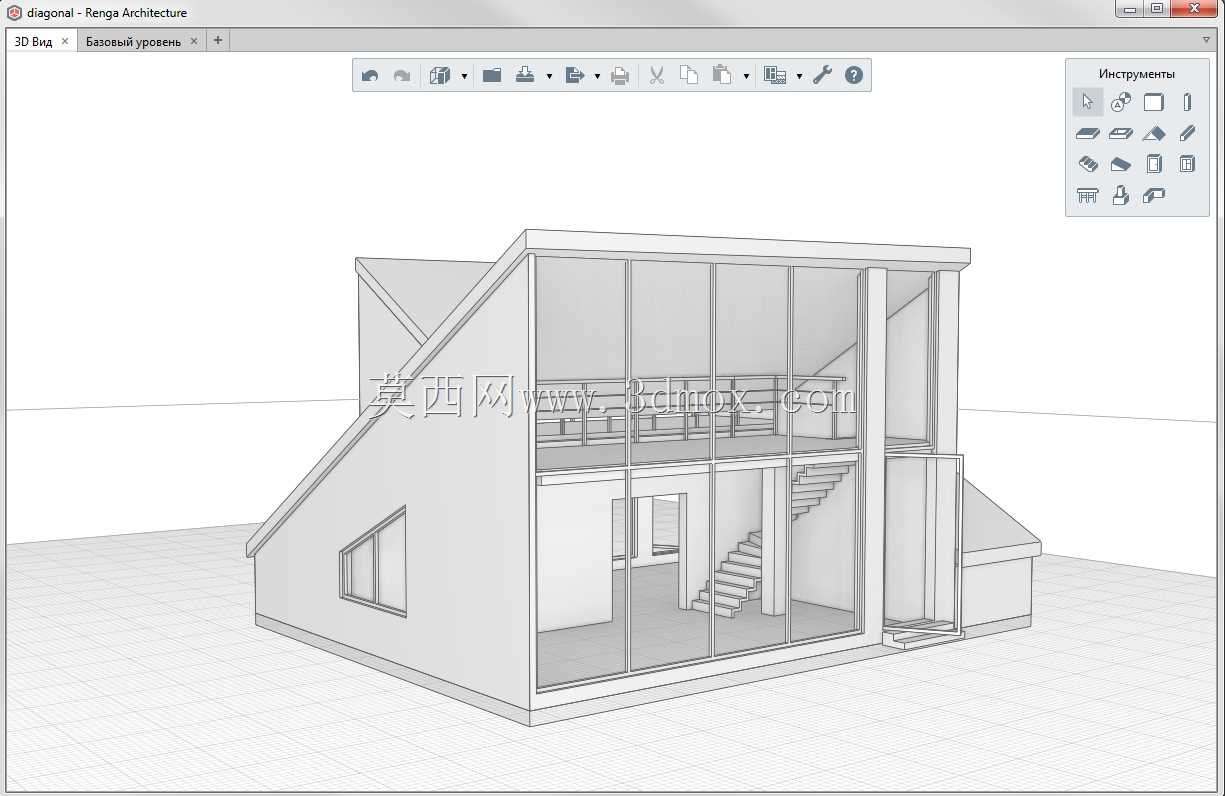Select the arrow Selection tool
Viewport: 1225px width, 796px height.
click(x=1088, y=102)
